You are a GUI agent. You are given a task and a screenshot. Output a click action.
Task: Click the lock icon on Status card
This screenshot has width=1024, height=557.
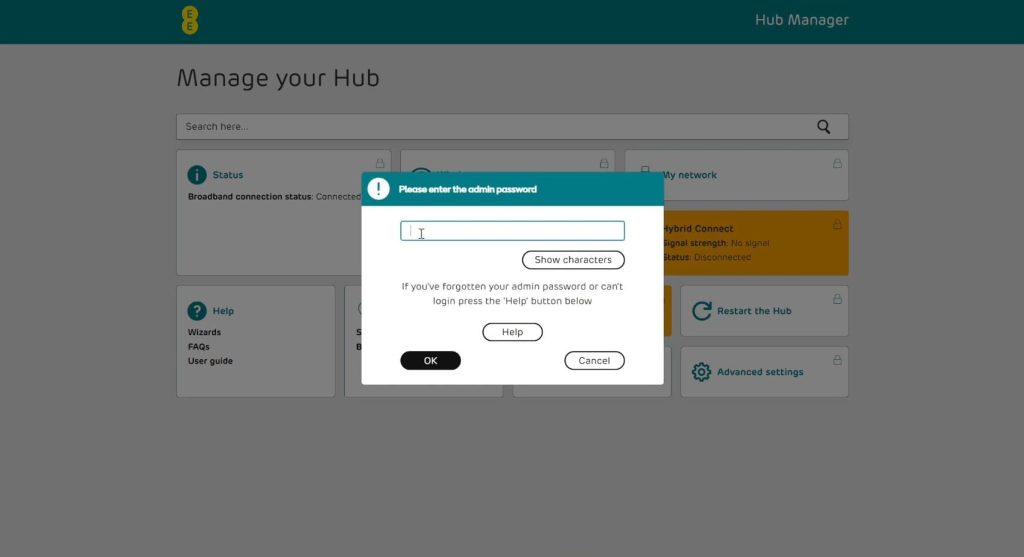(x=379, y=163)
